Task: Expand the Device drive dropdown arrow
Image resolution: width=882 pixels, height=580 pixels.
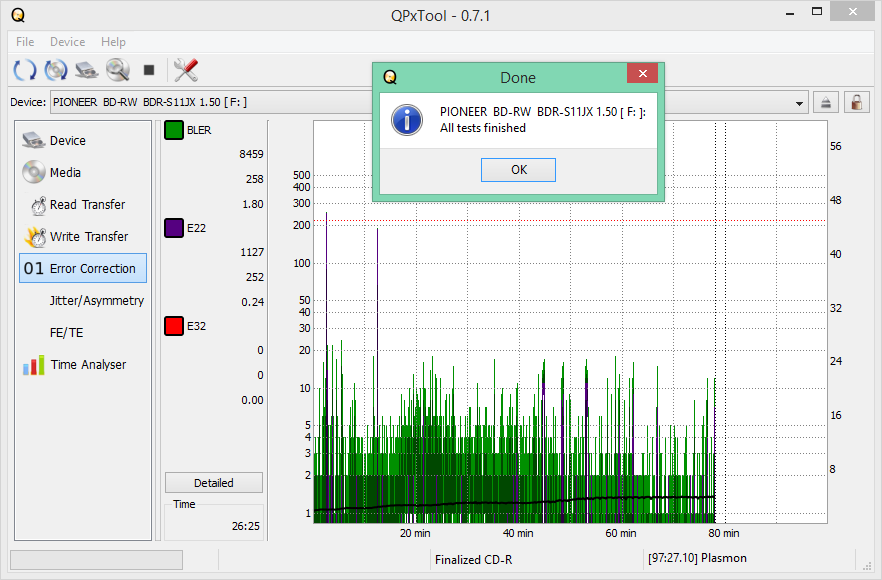Action: point(799,104)
